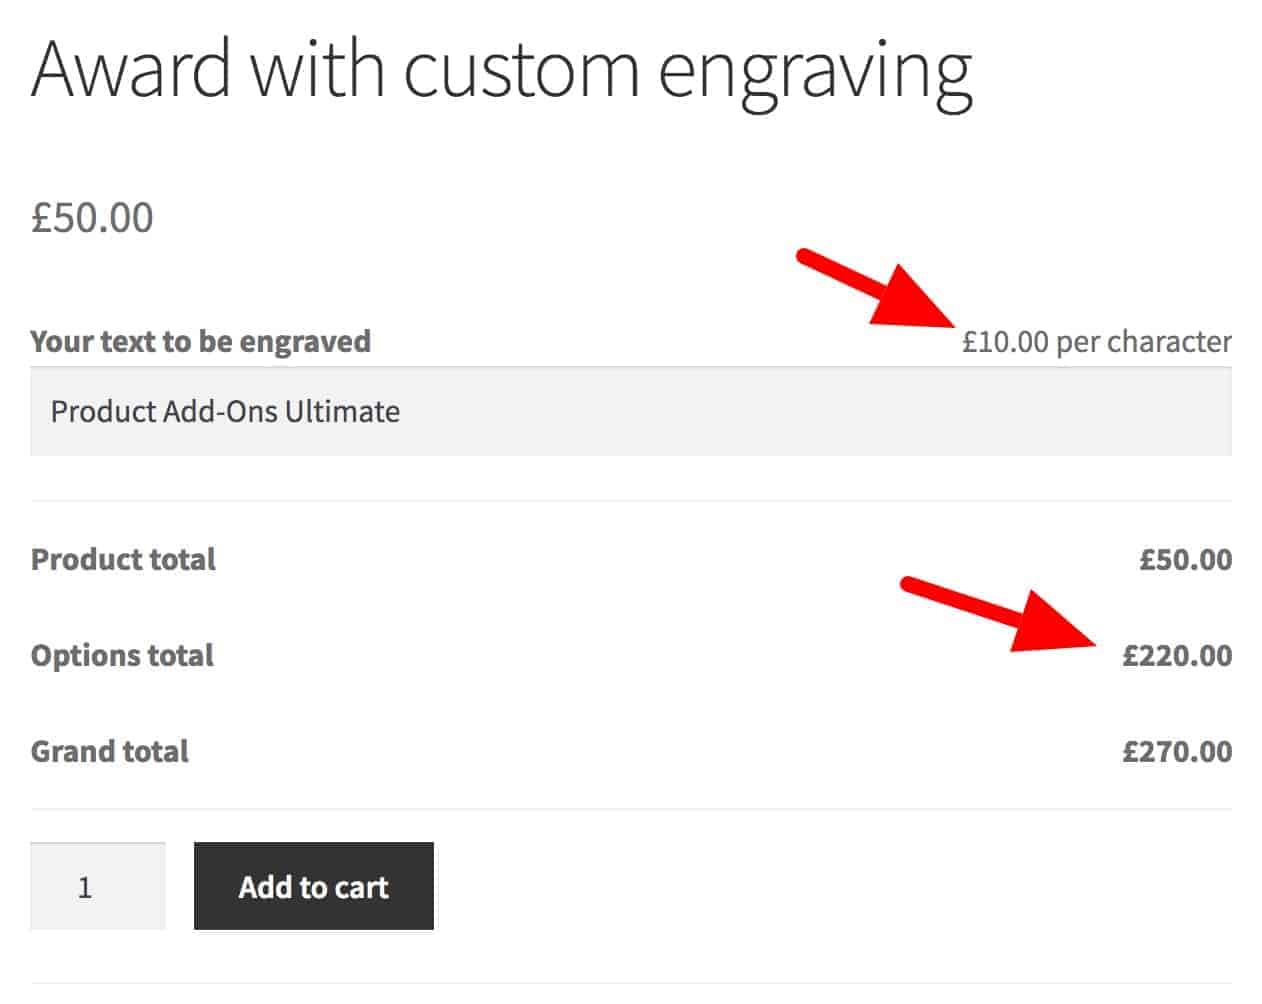Click the word "custom" in the heading
The width and height of the screenshot is (1262, 1004).
pos(520,70)
